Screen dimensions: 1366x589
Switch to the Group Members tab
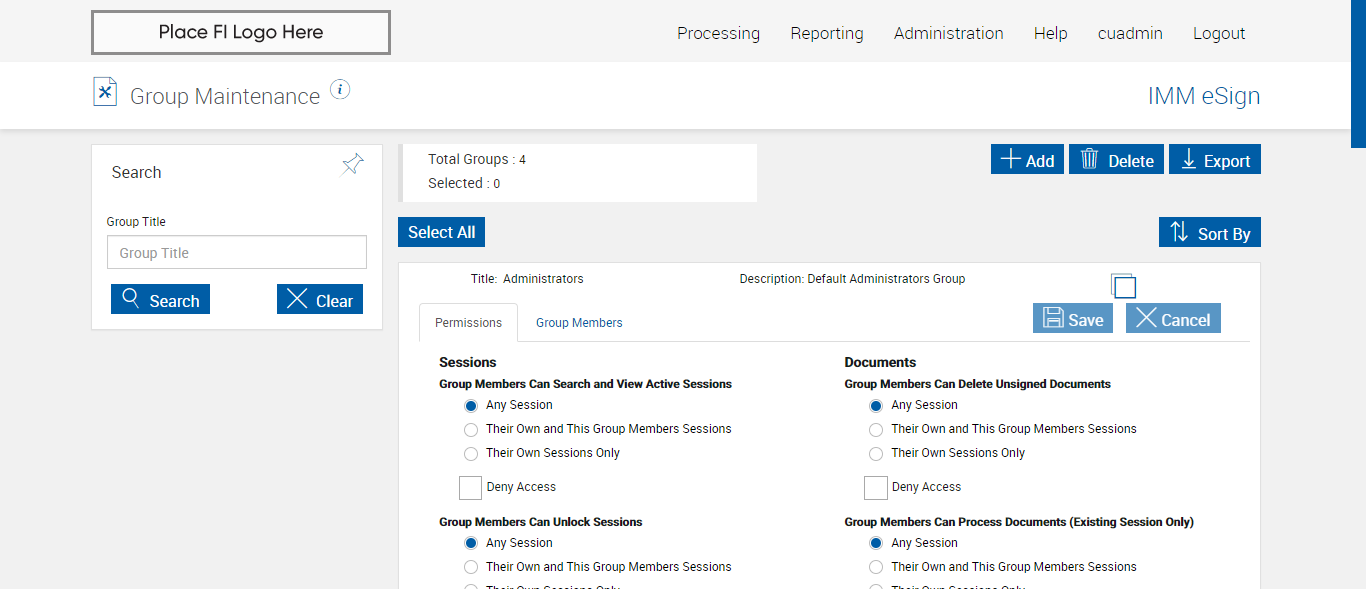pos(579,323)
